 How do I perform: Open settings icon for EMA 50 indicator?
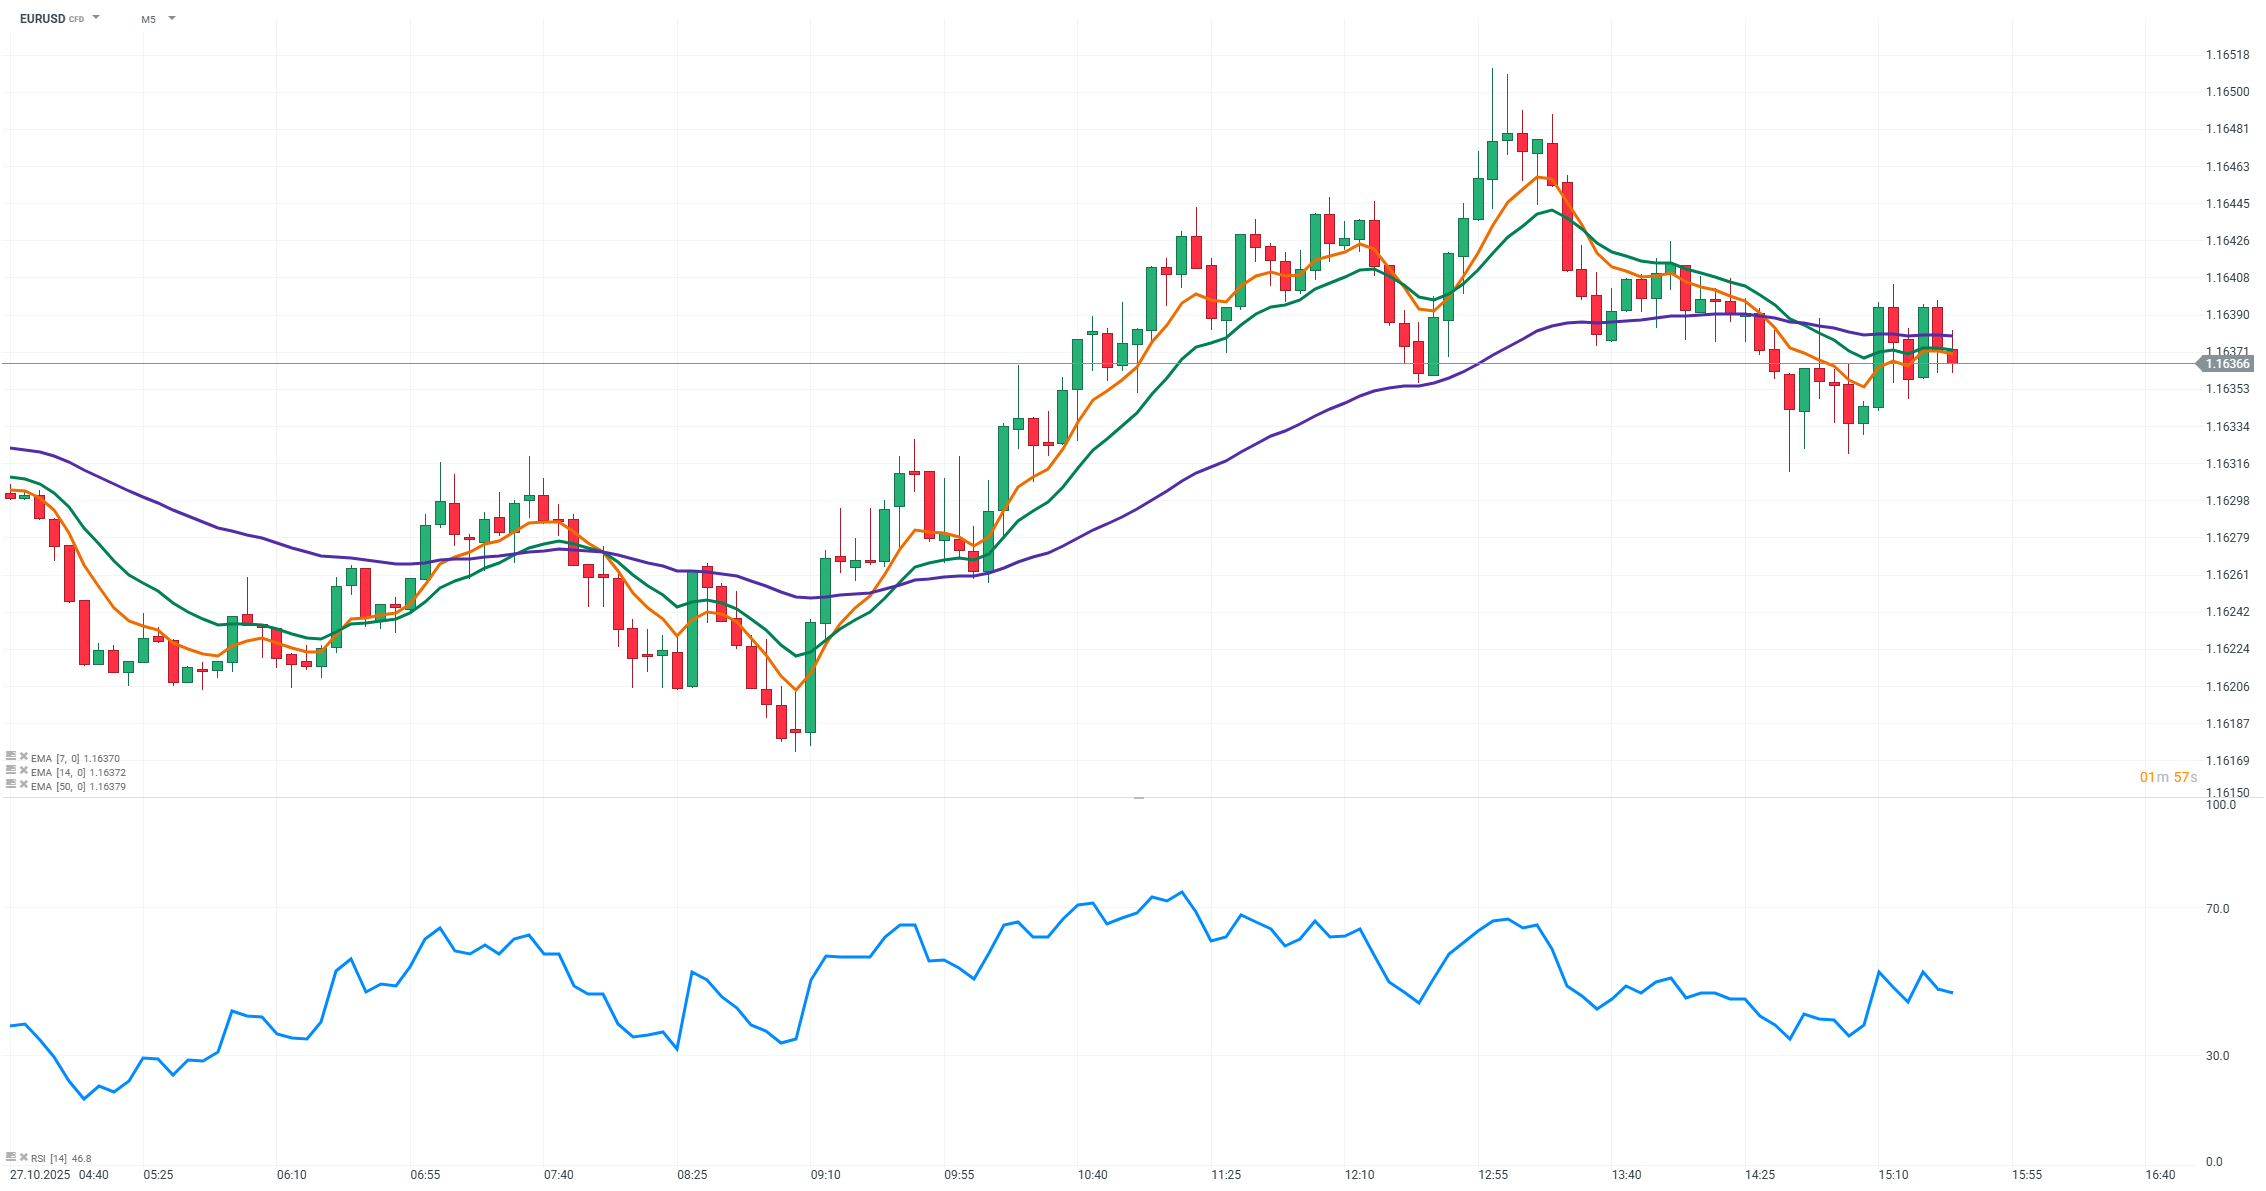point(11,785)
